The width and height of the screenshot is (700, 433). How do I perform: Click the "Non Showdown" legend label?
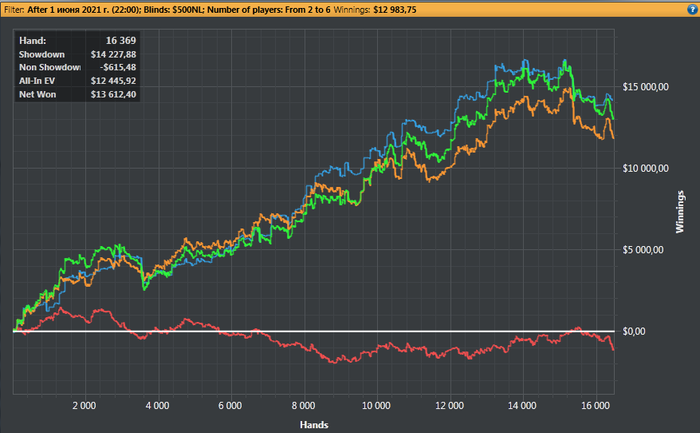pos(50,67)
